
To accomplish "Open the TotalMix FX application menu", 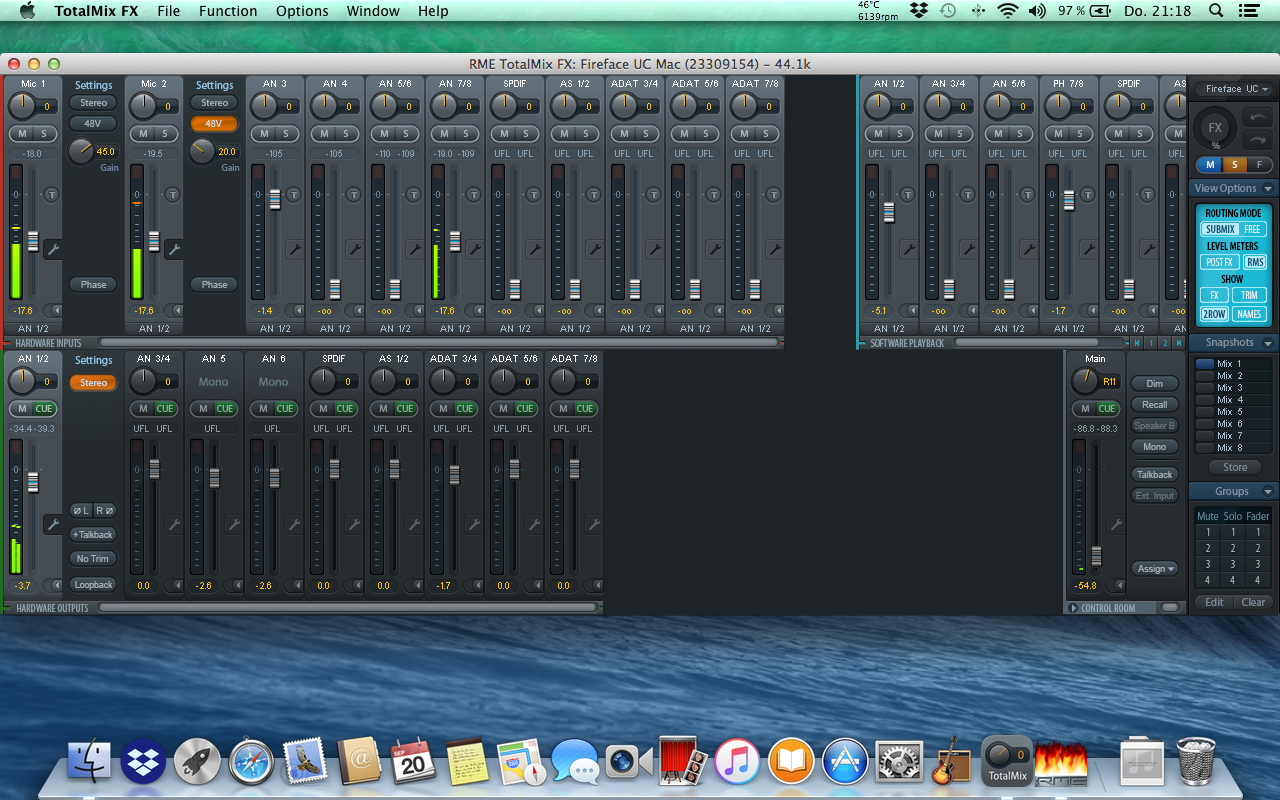I will coord(95,11).
